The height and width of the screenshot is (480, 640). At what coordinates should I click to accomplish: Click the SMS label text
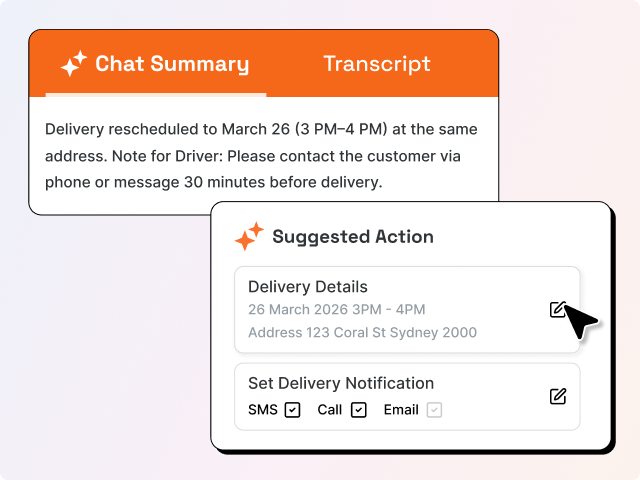[262, 409]
